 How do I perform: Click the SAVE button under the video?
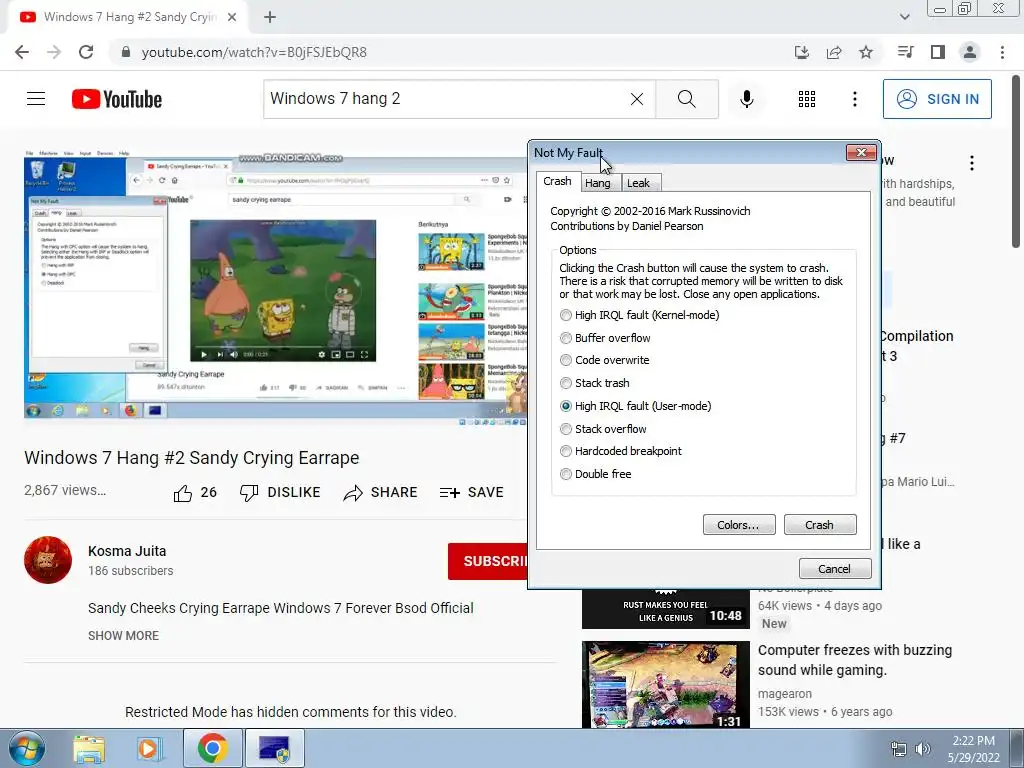coord(471,492)
